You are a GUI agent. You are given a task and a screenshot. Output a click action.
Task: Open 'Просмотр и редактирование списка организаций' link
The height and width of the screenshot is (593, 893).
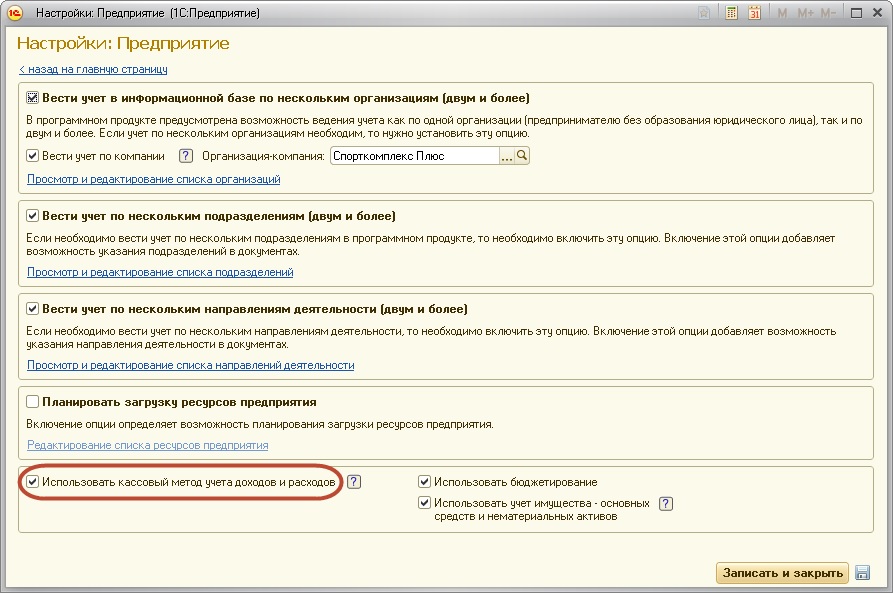154,179
